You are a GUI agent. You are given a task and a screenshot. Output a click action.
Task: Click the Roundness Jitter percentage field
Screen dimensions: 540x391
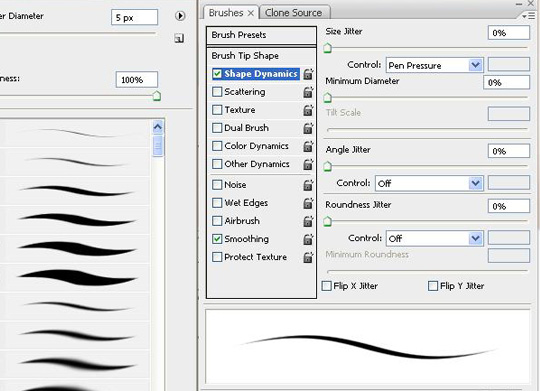click(509, 206)
